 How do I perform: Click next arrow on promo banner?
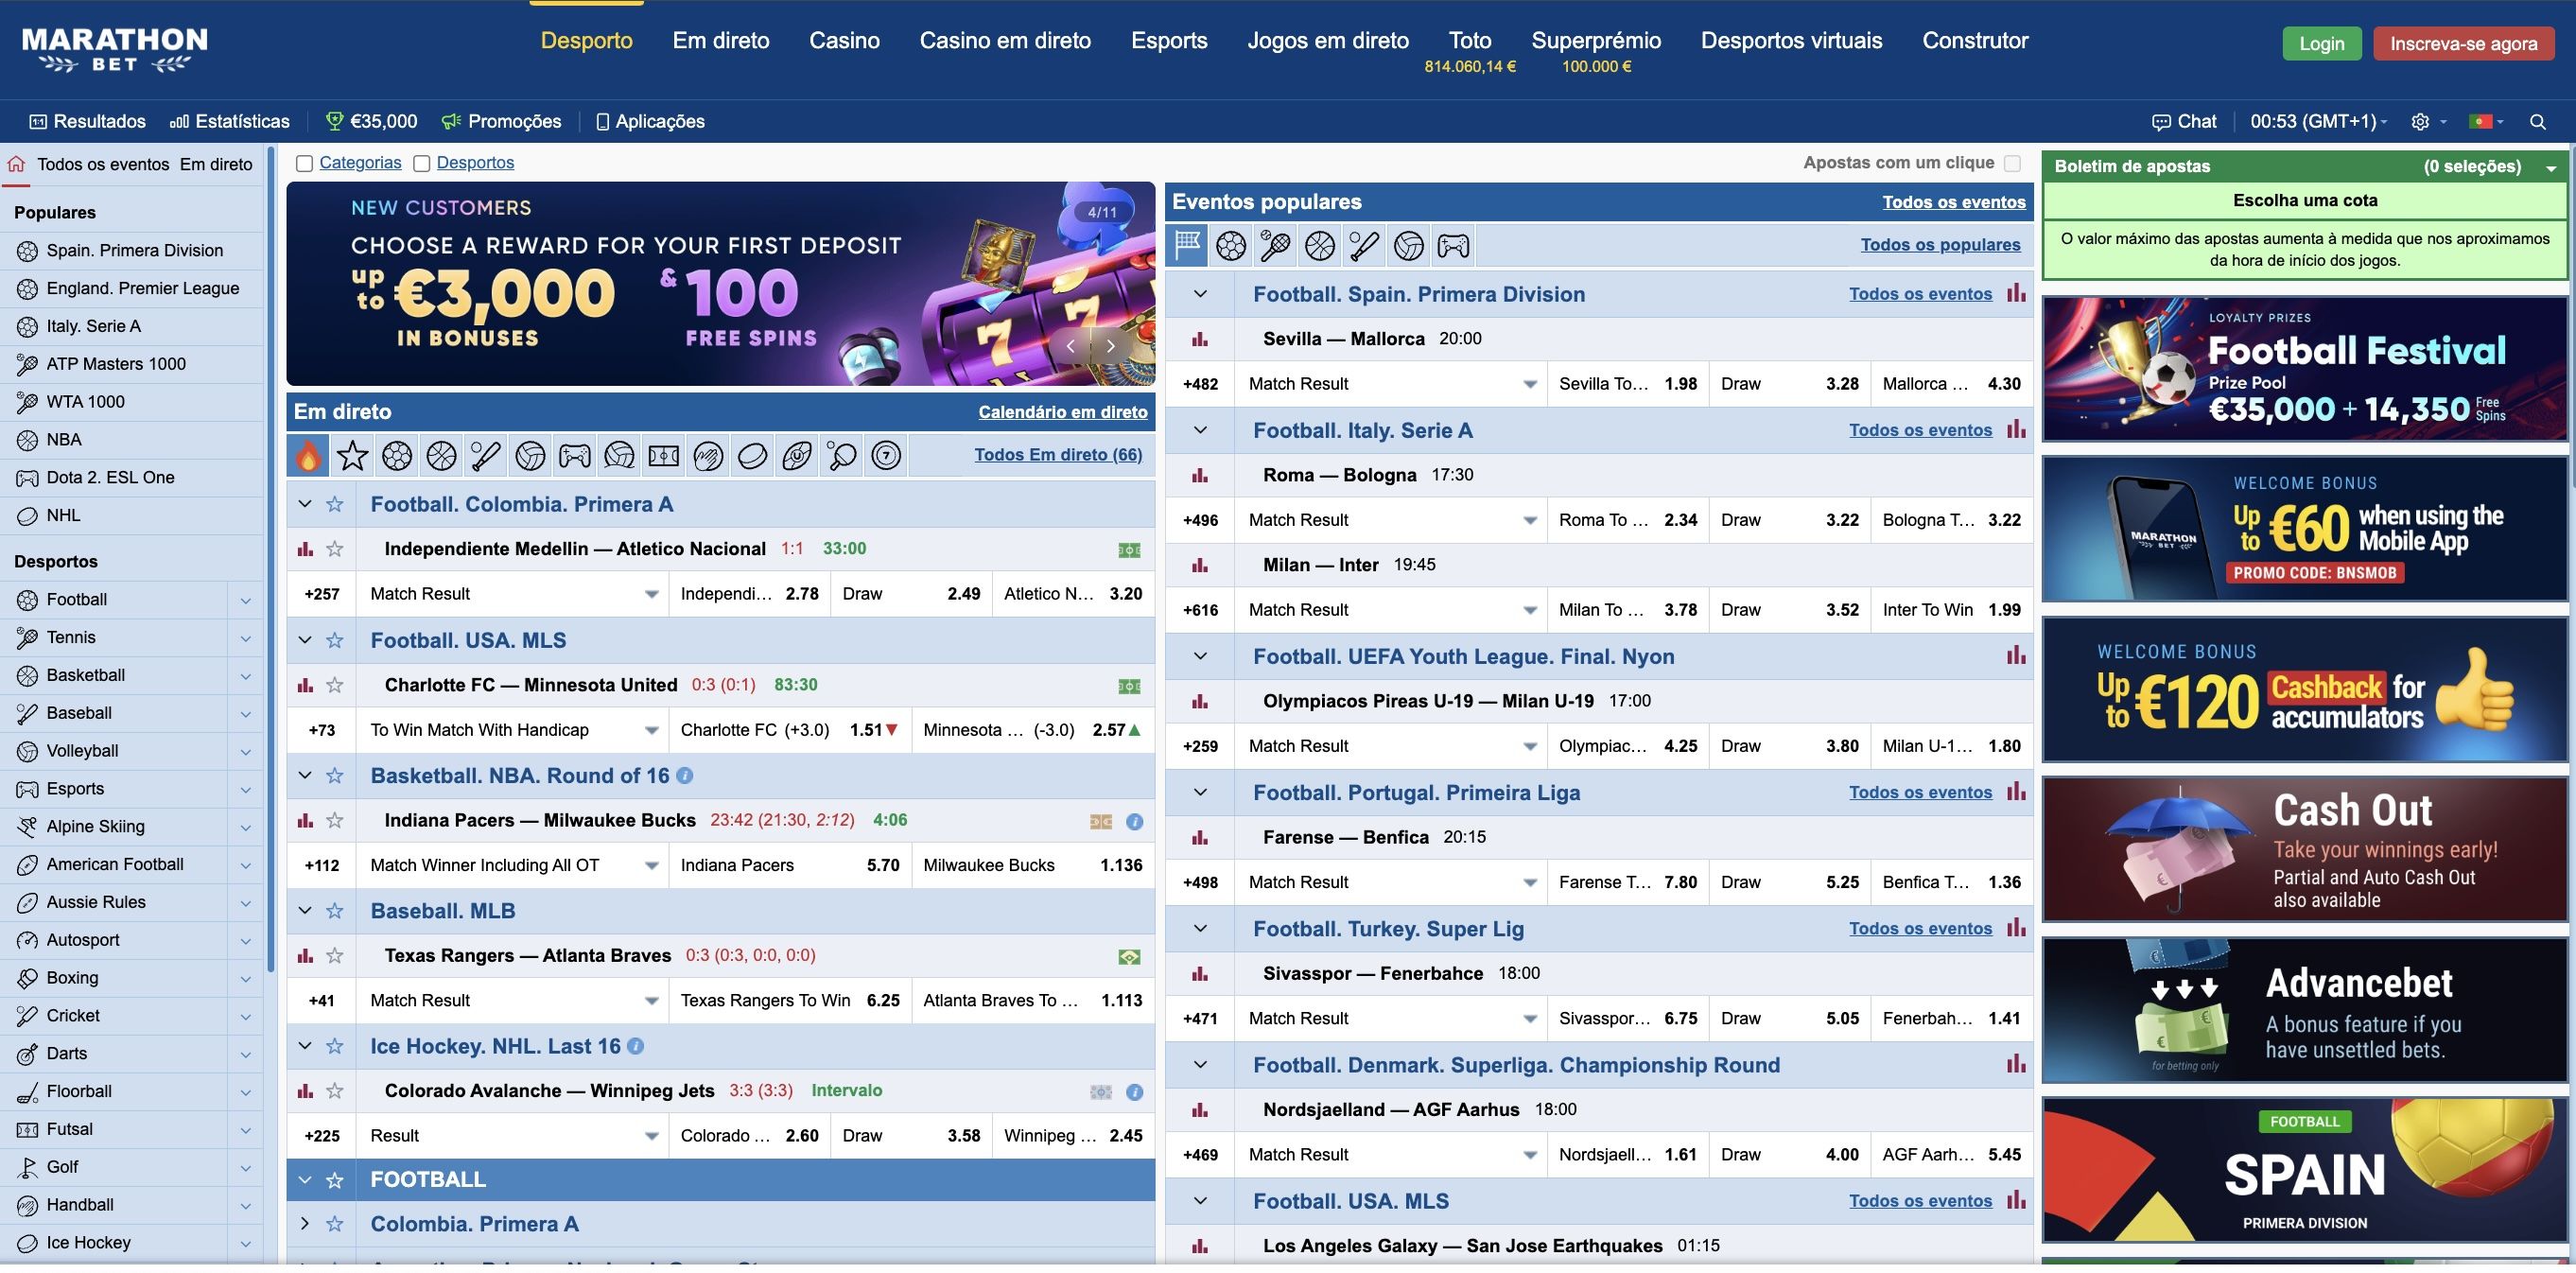[x=1110, y=346]
